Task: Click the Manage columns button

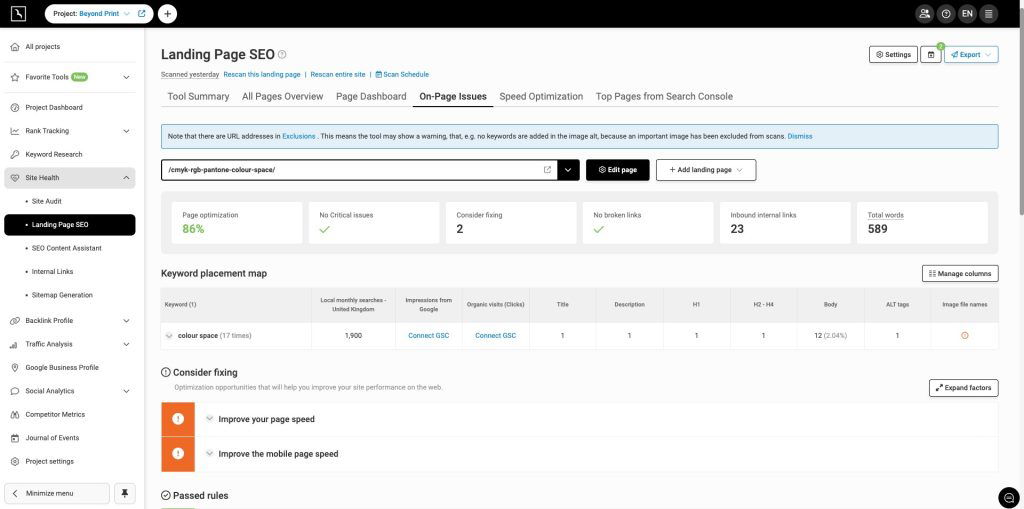Action: pos(959,273)
